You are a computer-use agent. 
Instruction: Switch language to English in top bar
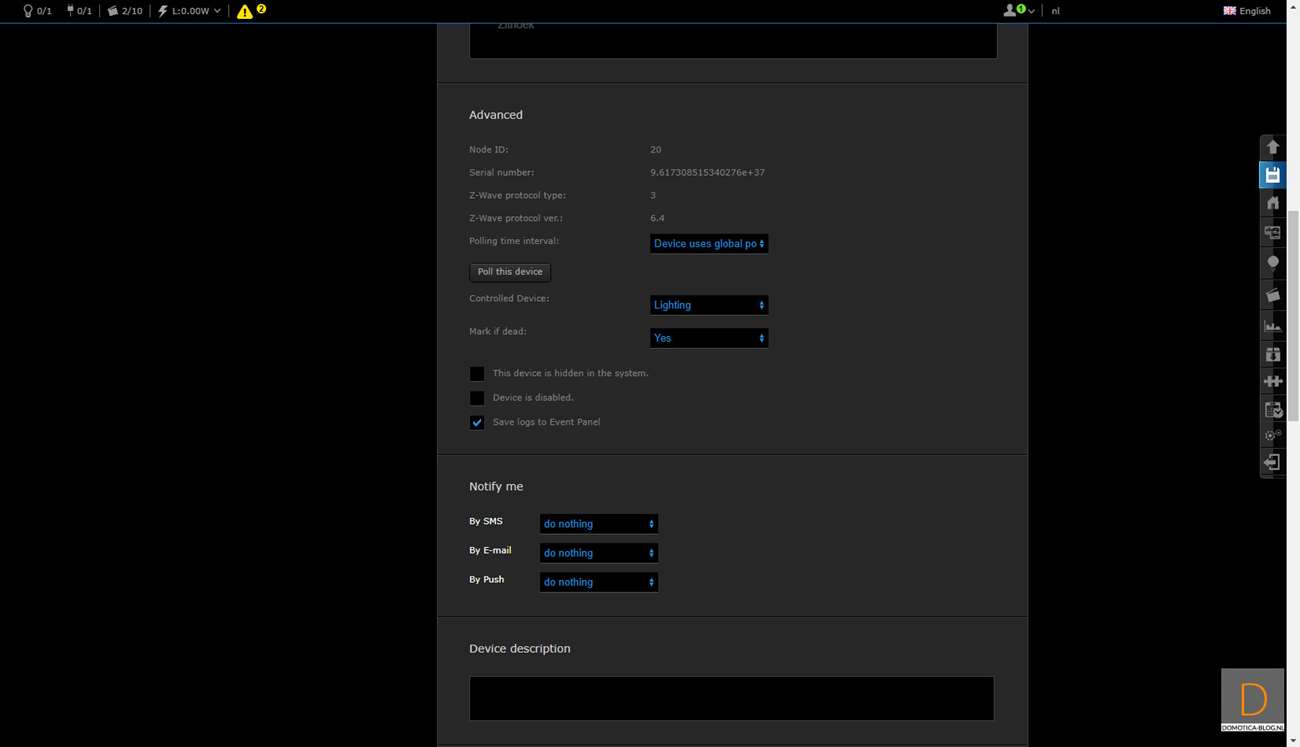coord(1246,11)
